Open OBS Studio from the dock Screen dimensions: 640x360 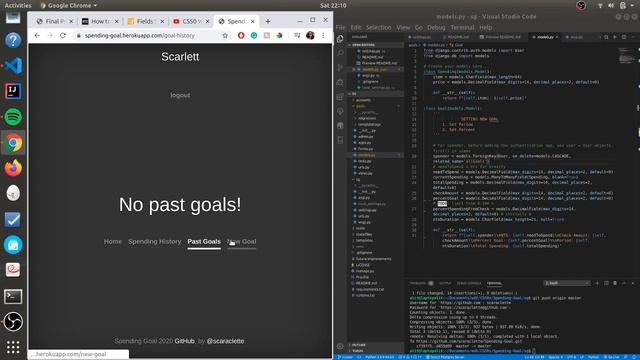13,321
